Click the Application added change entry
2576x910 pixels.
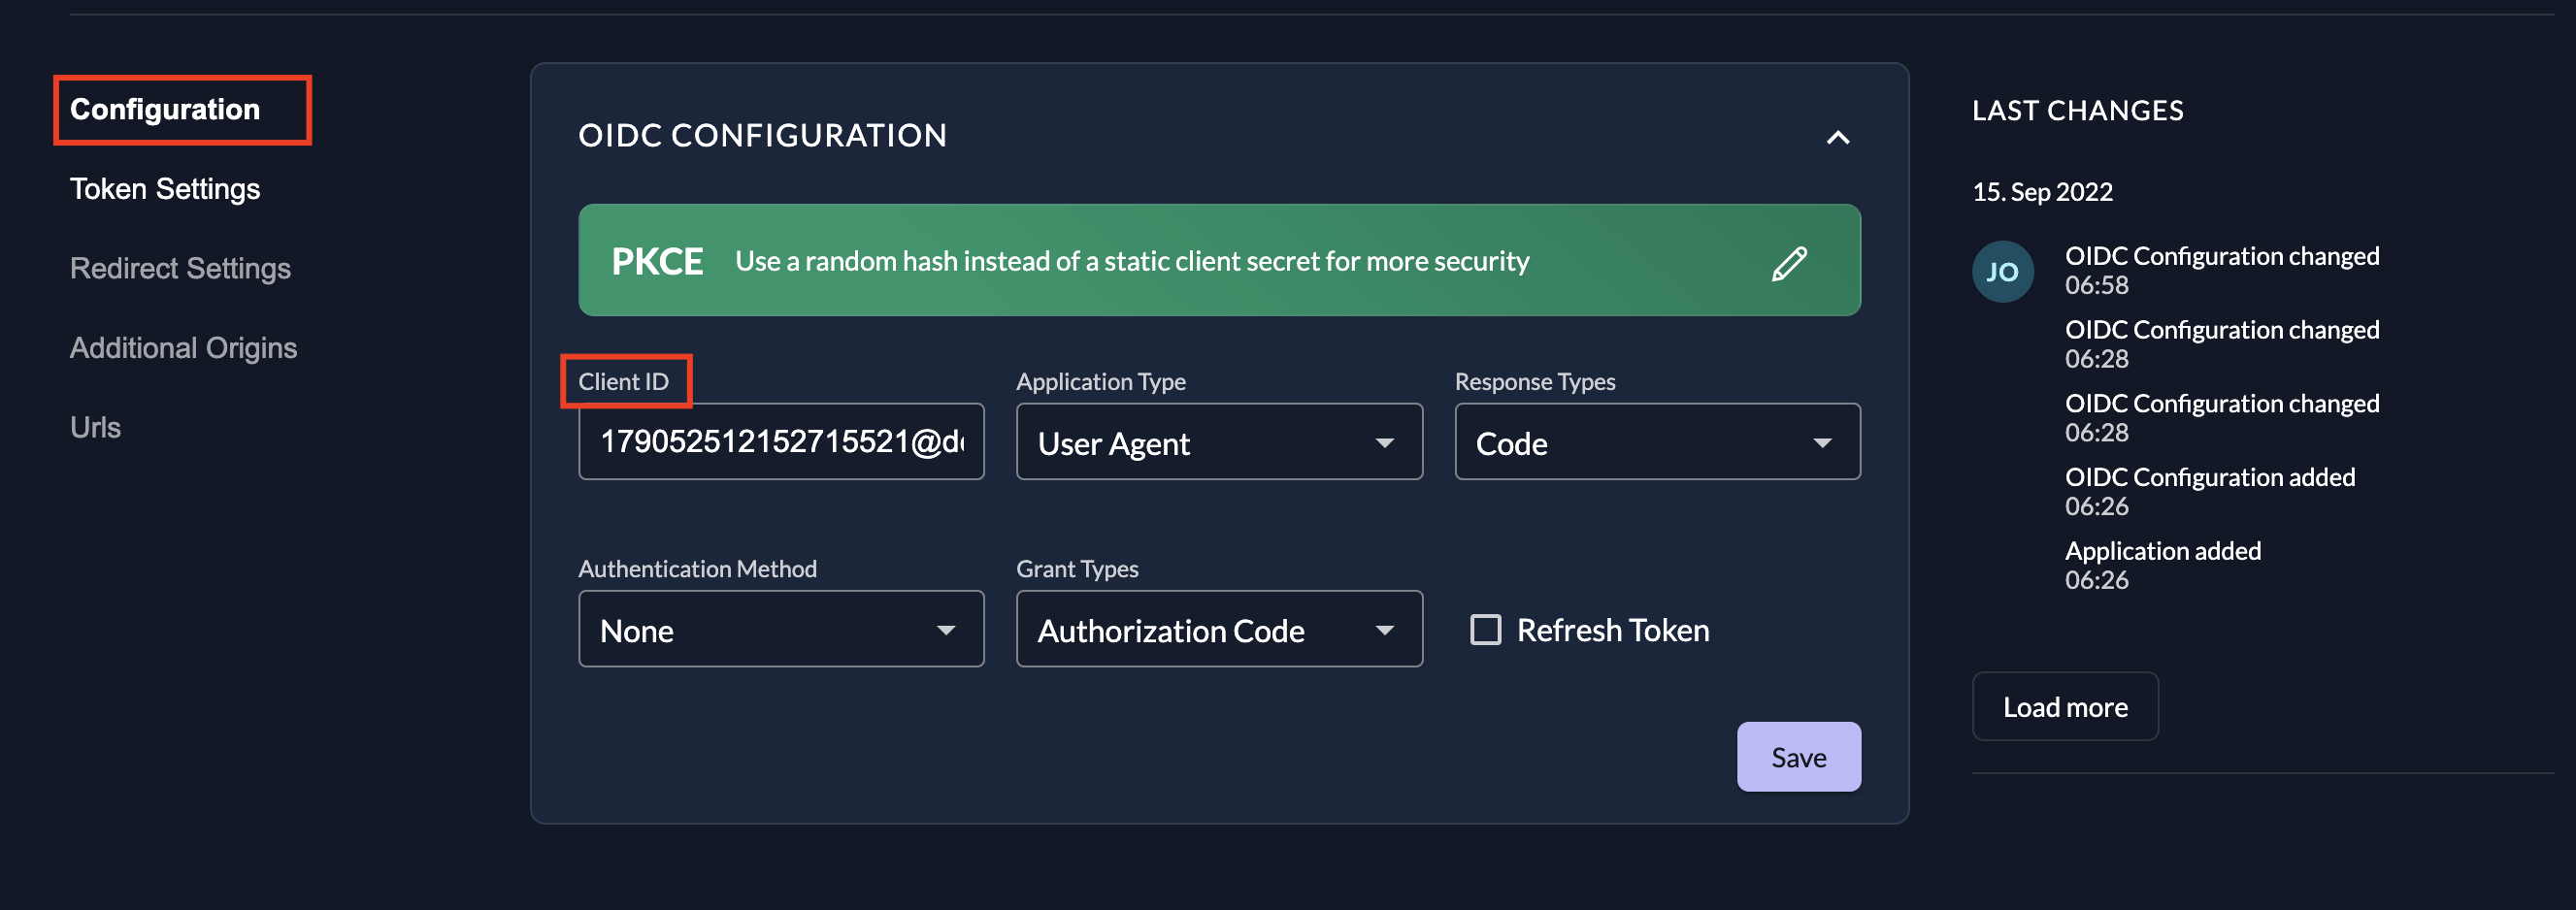2162,552
